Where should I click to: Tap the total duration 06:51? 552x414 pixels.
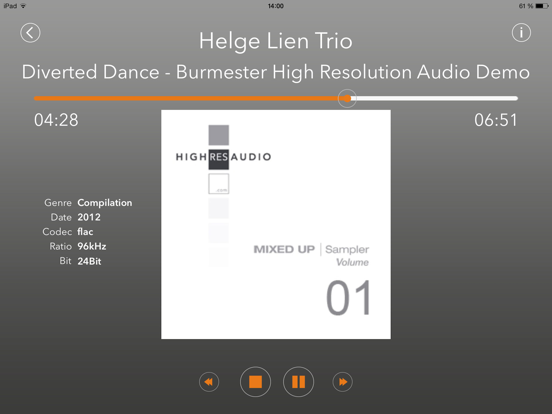click(496, 120)
